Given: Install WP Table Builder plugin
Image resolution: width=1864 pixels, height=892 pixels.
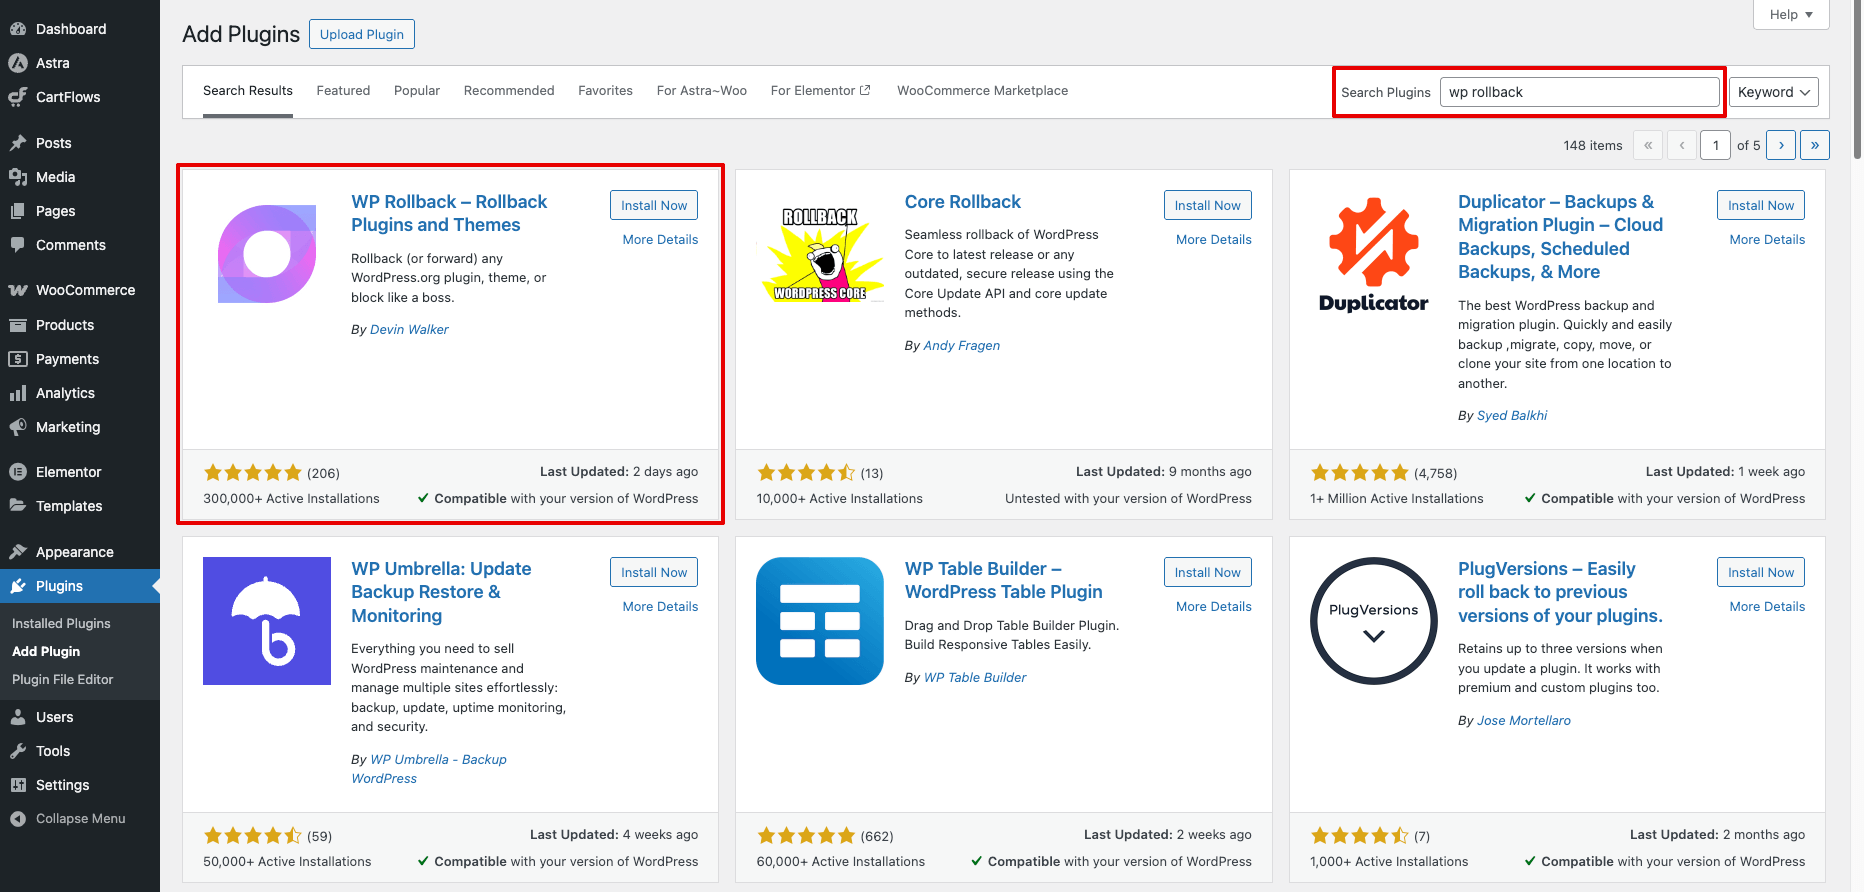Looking at the screenshot, I should tap(1208, 572).
